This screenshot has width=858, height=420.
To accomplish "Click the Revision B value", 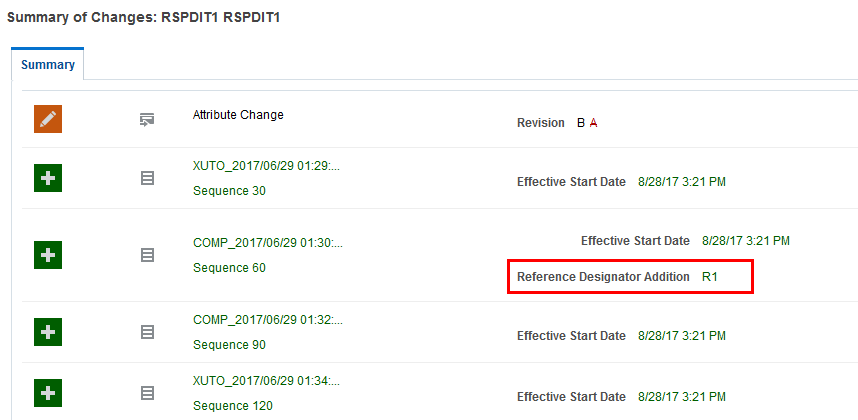I will tap(581, 123).
